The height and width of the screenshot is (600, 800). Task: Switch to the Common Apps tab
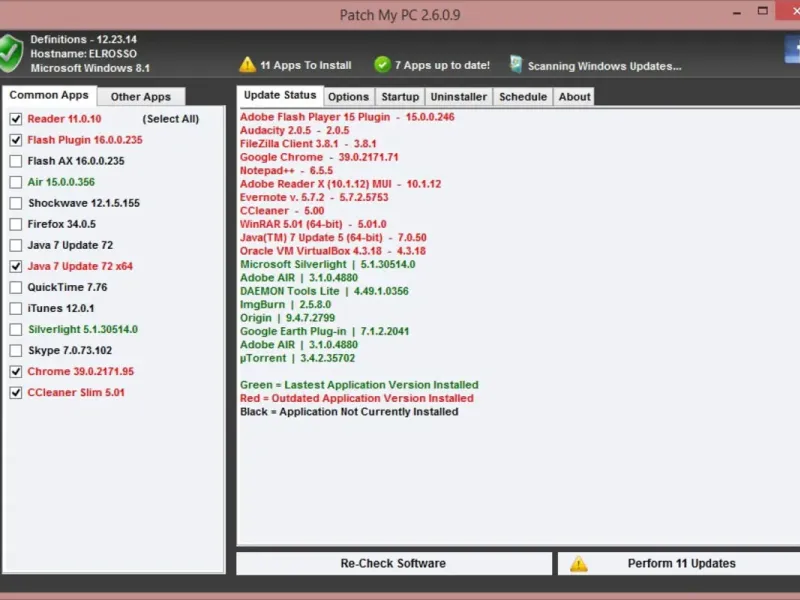point(49,95)
